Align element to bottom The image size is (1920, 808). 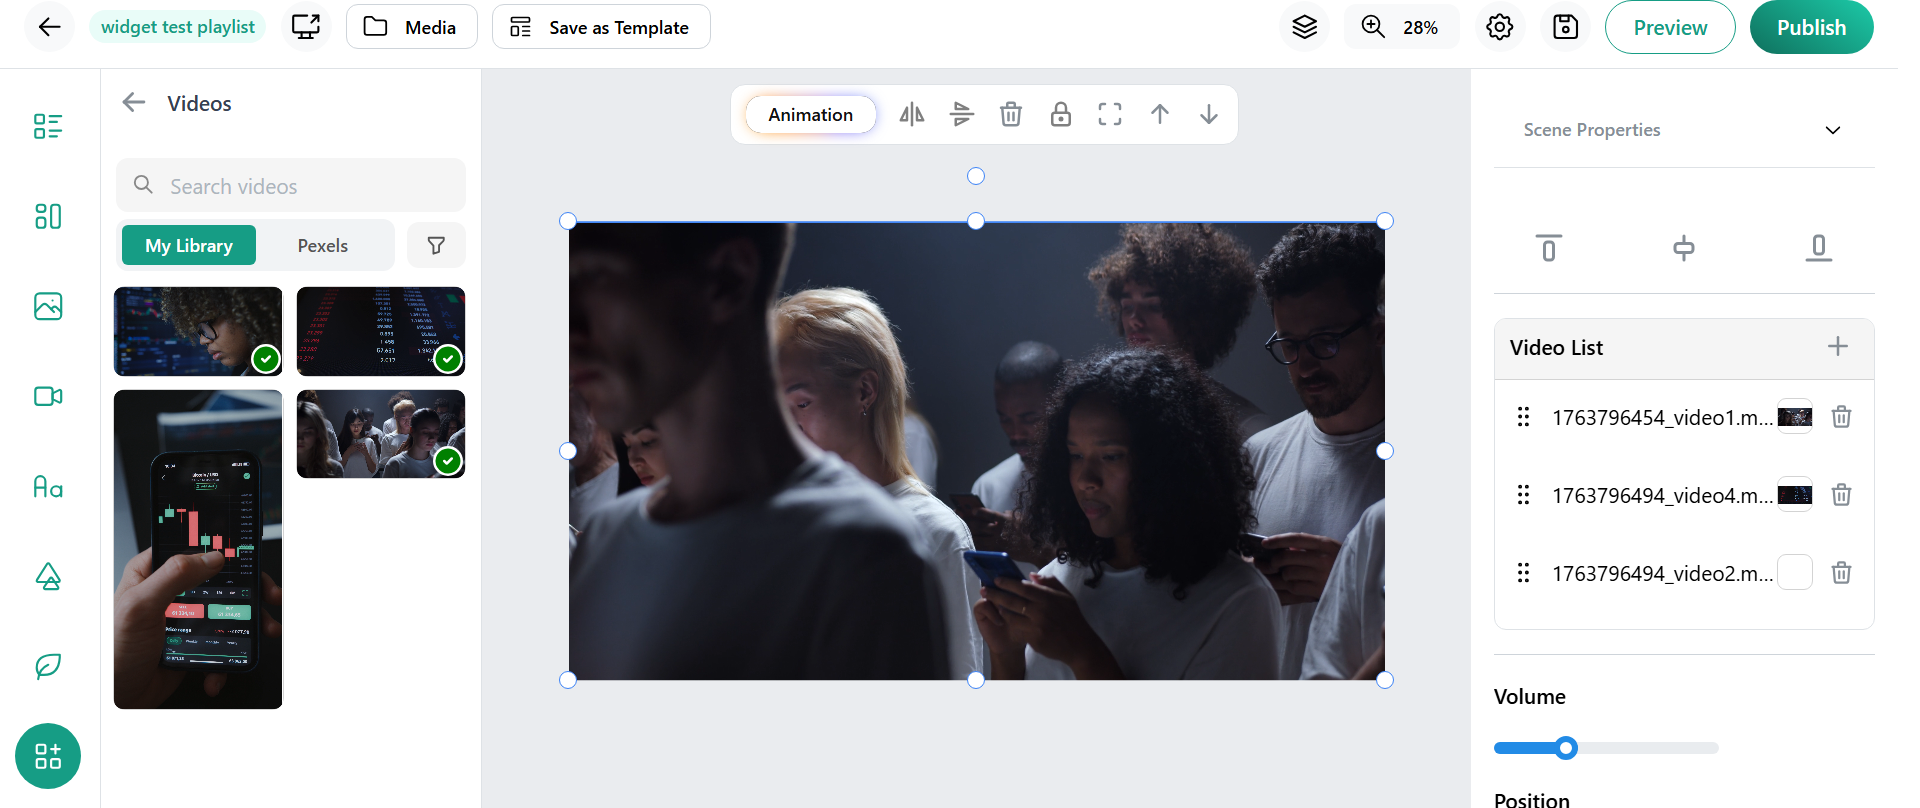(1819, 247)
